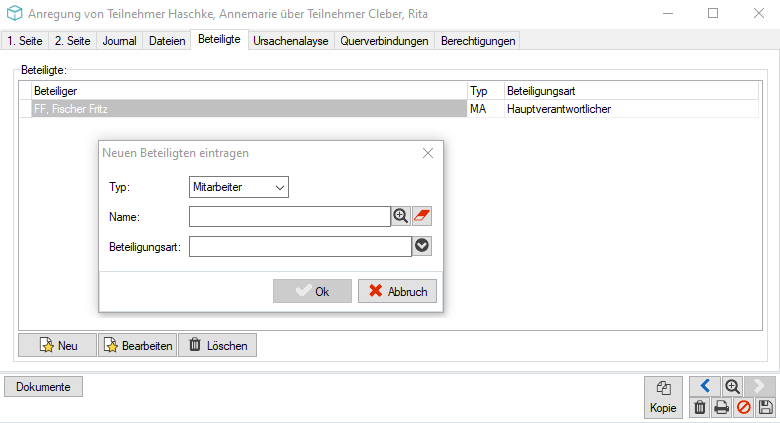Minimize the Anregung window

(x=668, y=13)
